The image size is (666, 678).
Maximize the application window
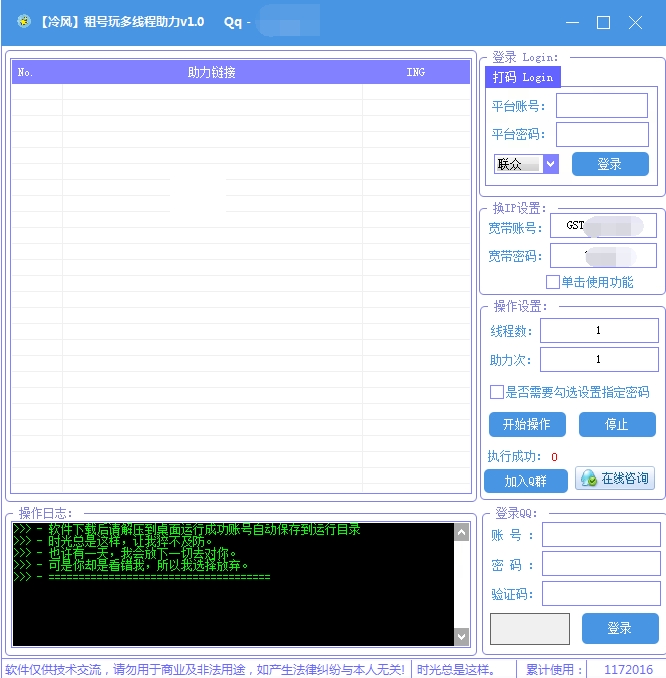click(x=603, y=22)
